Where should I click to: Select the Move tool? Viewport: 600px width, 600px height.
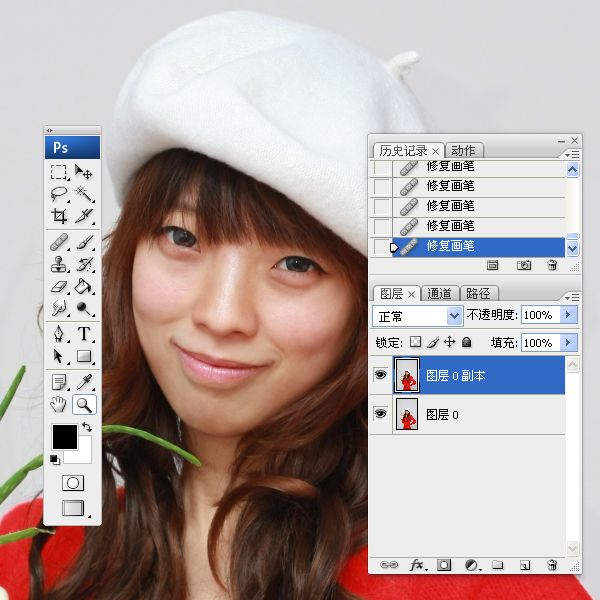[83, 172]
